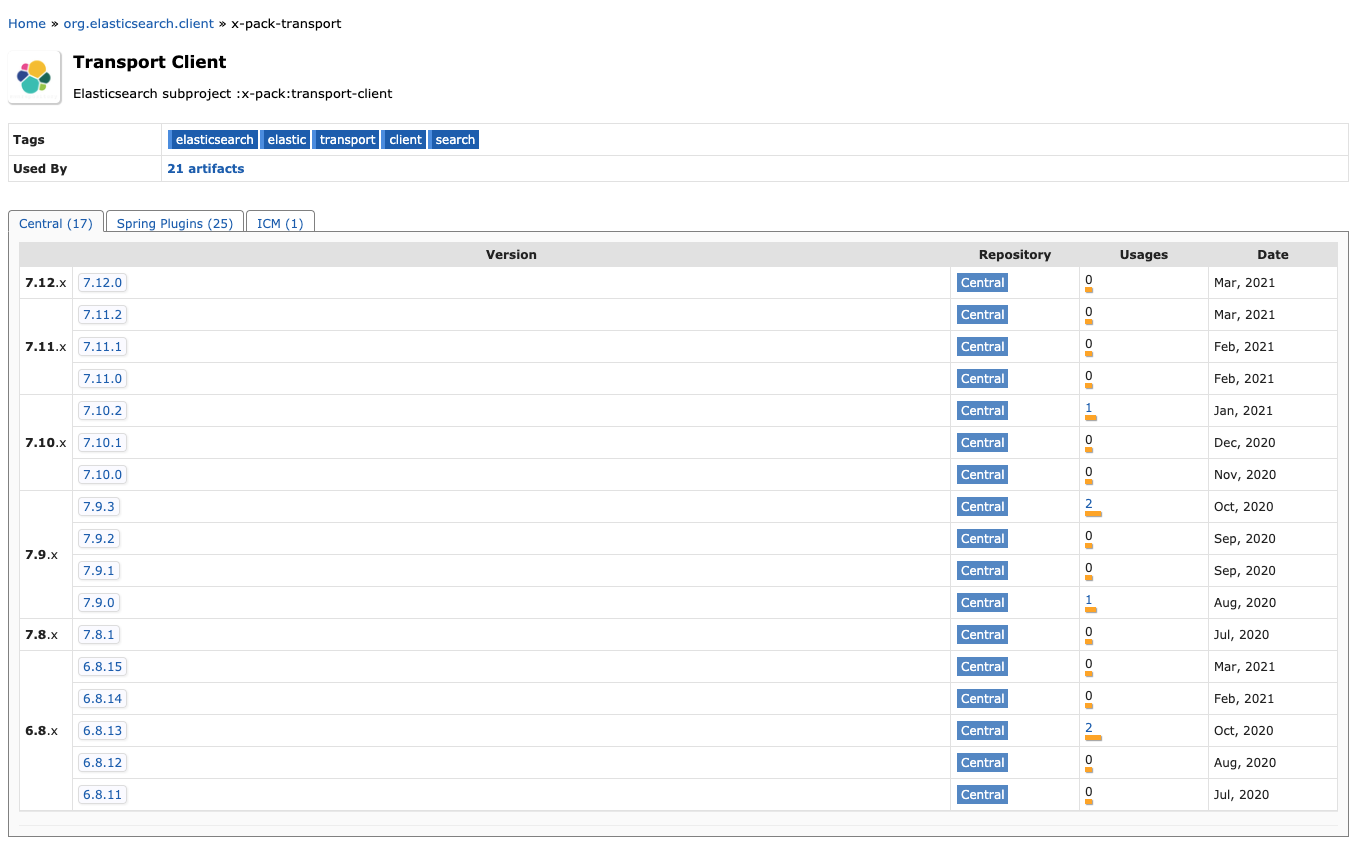Switch to the Spring Plugins (25) tab
Viewport: 1359px width, 844px height.
coord(175,223)
